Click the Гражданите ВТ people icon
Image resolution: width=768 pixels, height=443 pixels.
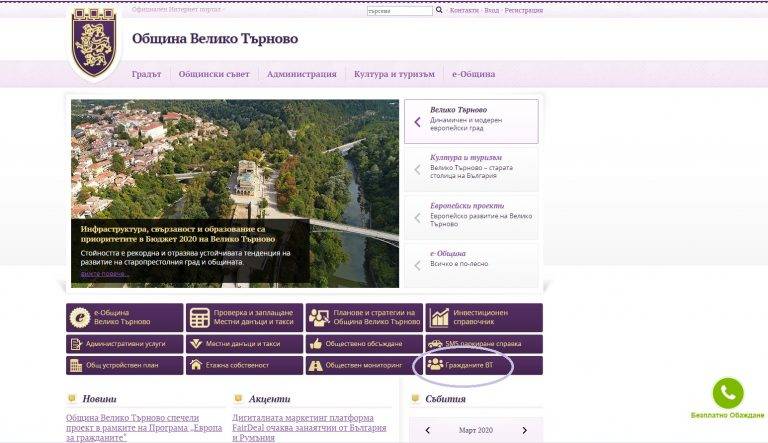click(x=435, y=365)
